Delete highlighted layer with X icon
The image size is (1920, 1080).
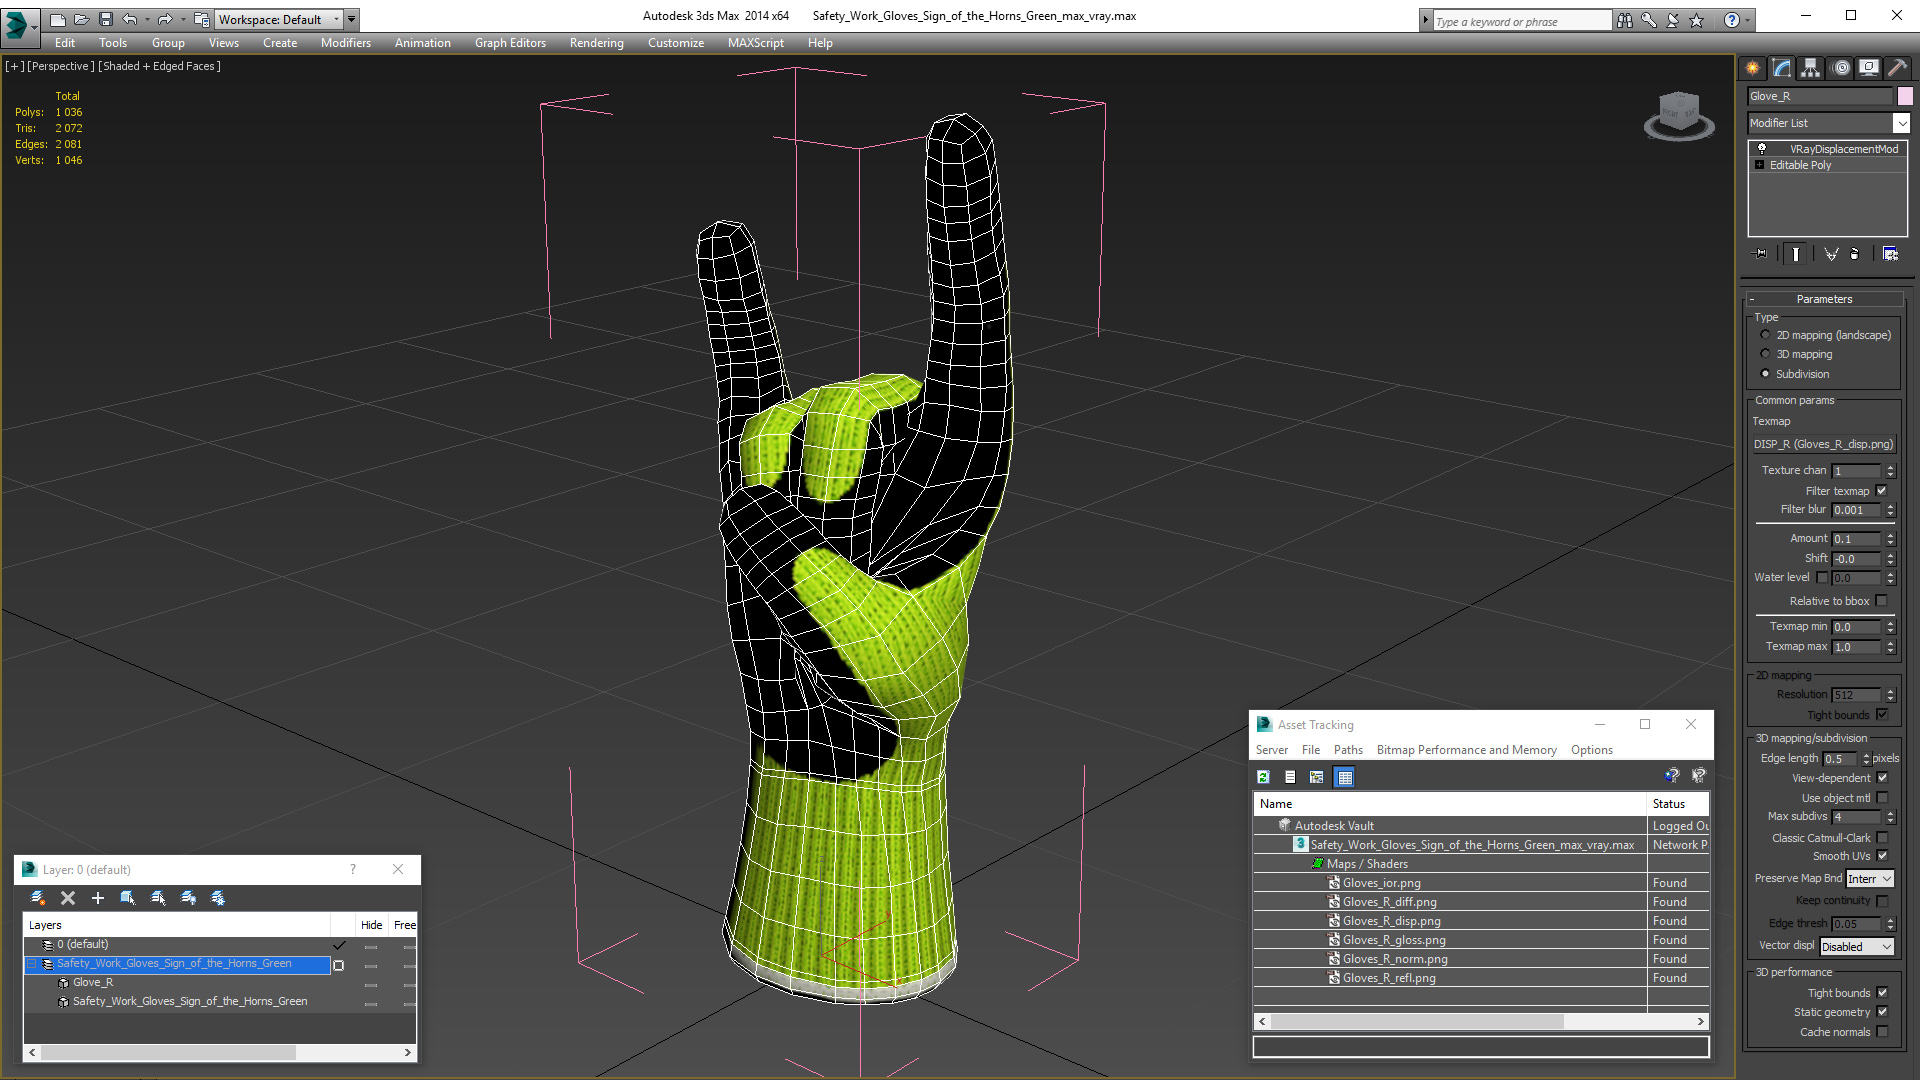[x=68, y=898]
